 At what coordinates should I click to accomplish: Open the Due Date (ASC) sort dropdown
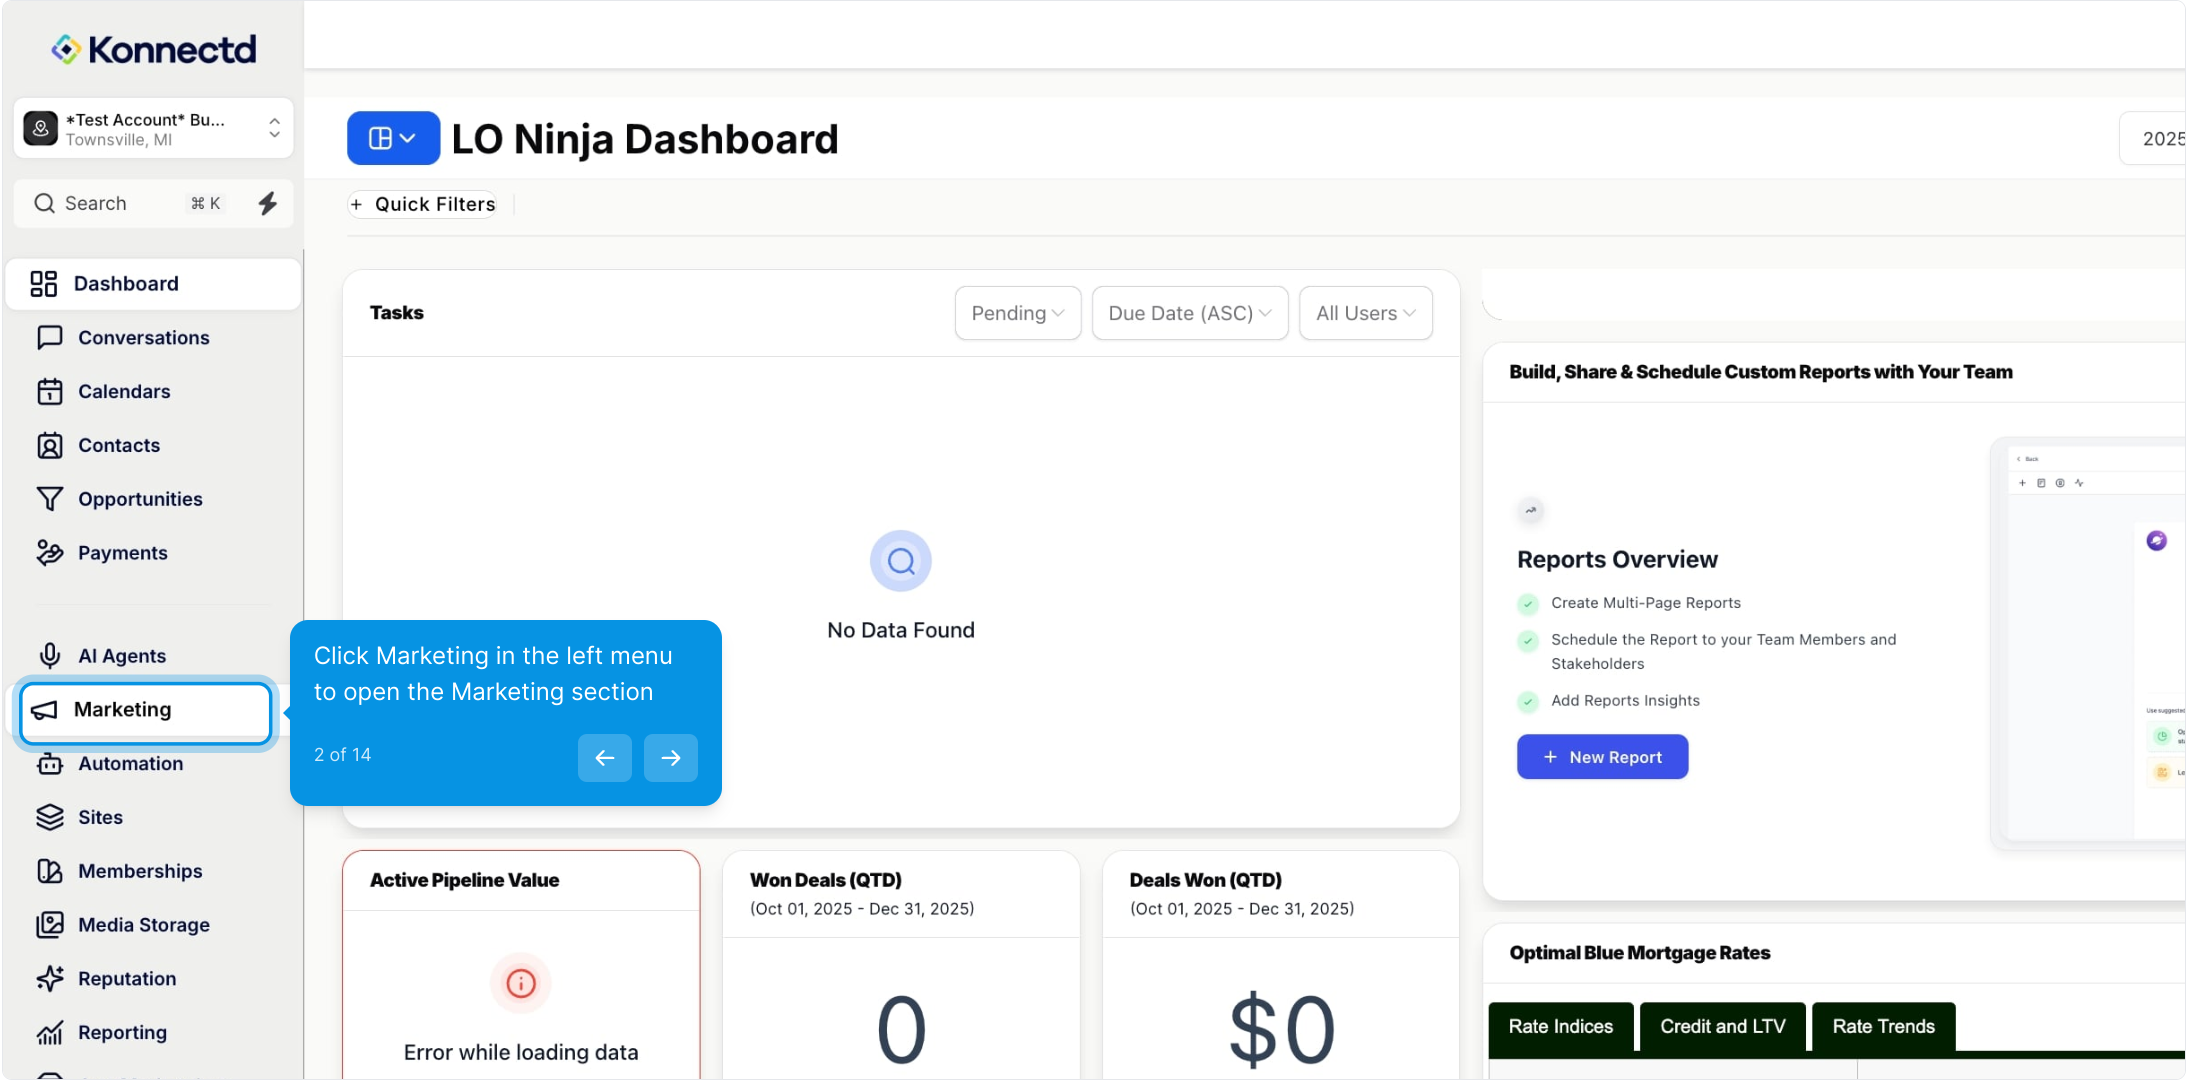[x=1189, y=314]
